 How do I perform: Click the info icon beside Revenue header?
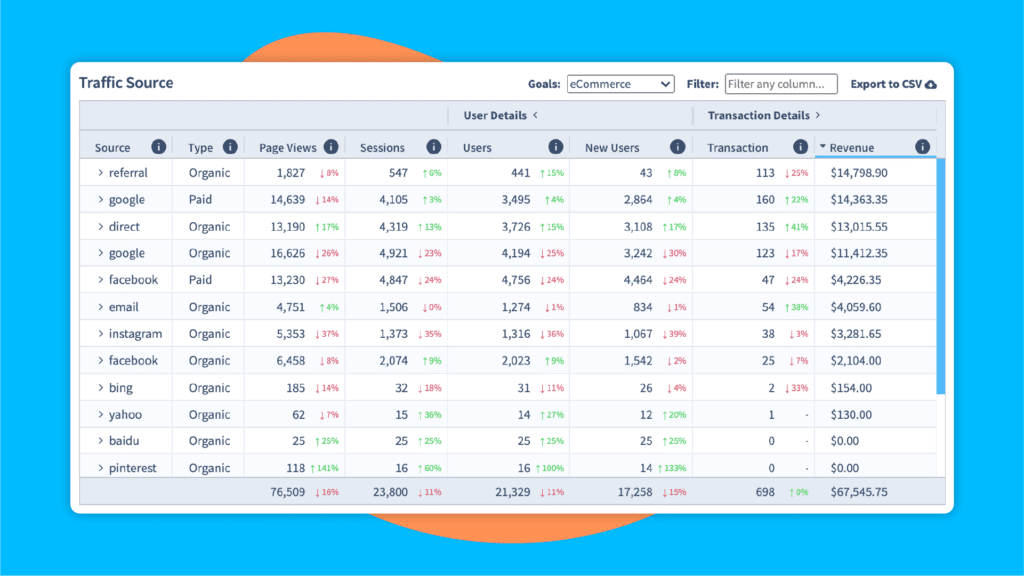922,147
